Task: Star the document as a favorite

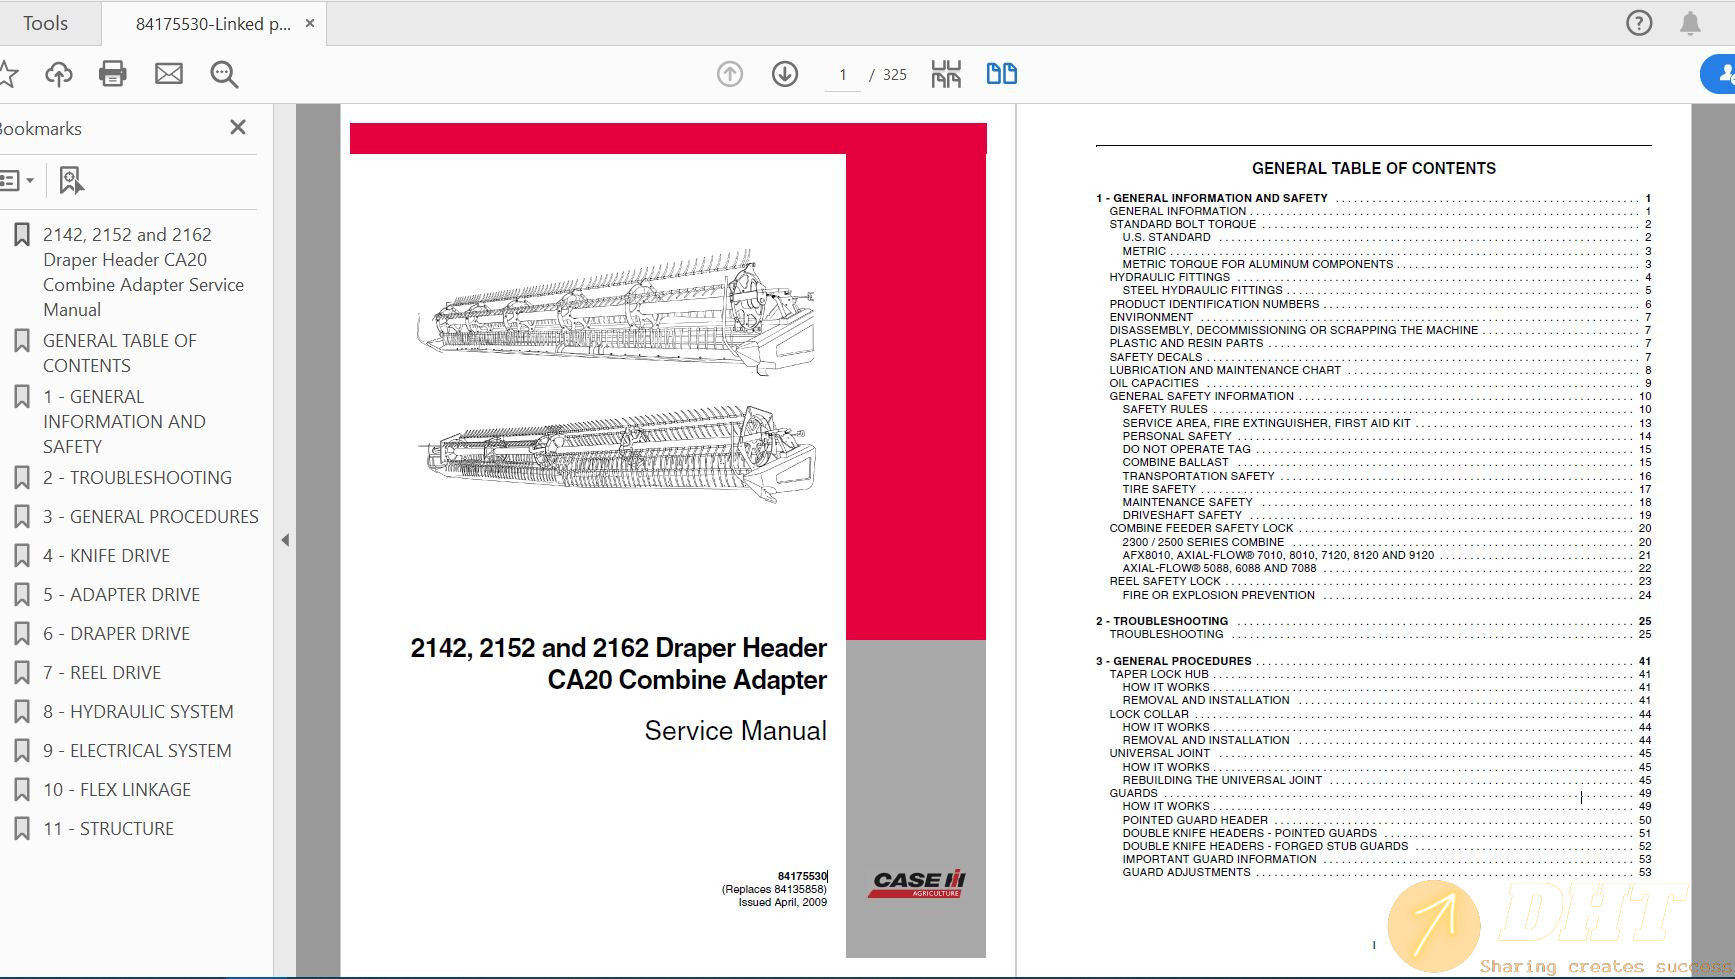Action: point(12,73)
